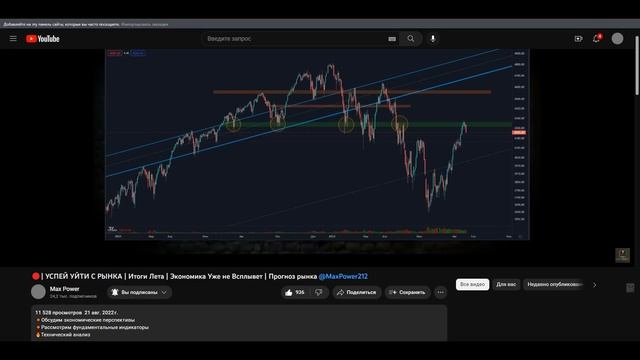Open the notifications bell
640x360 pixels.
click(597, 39)
